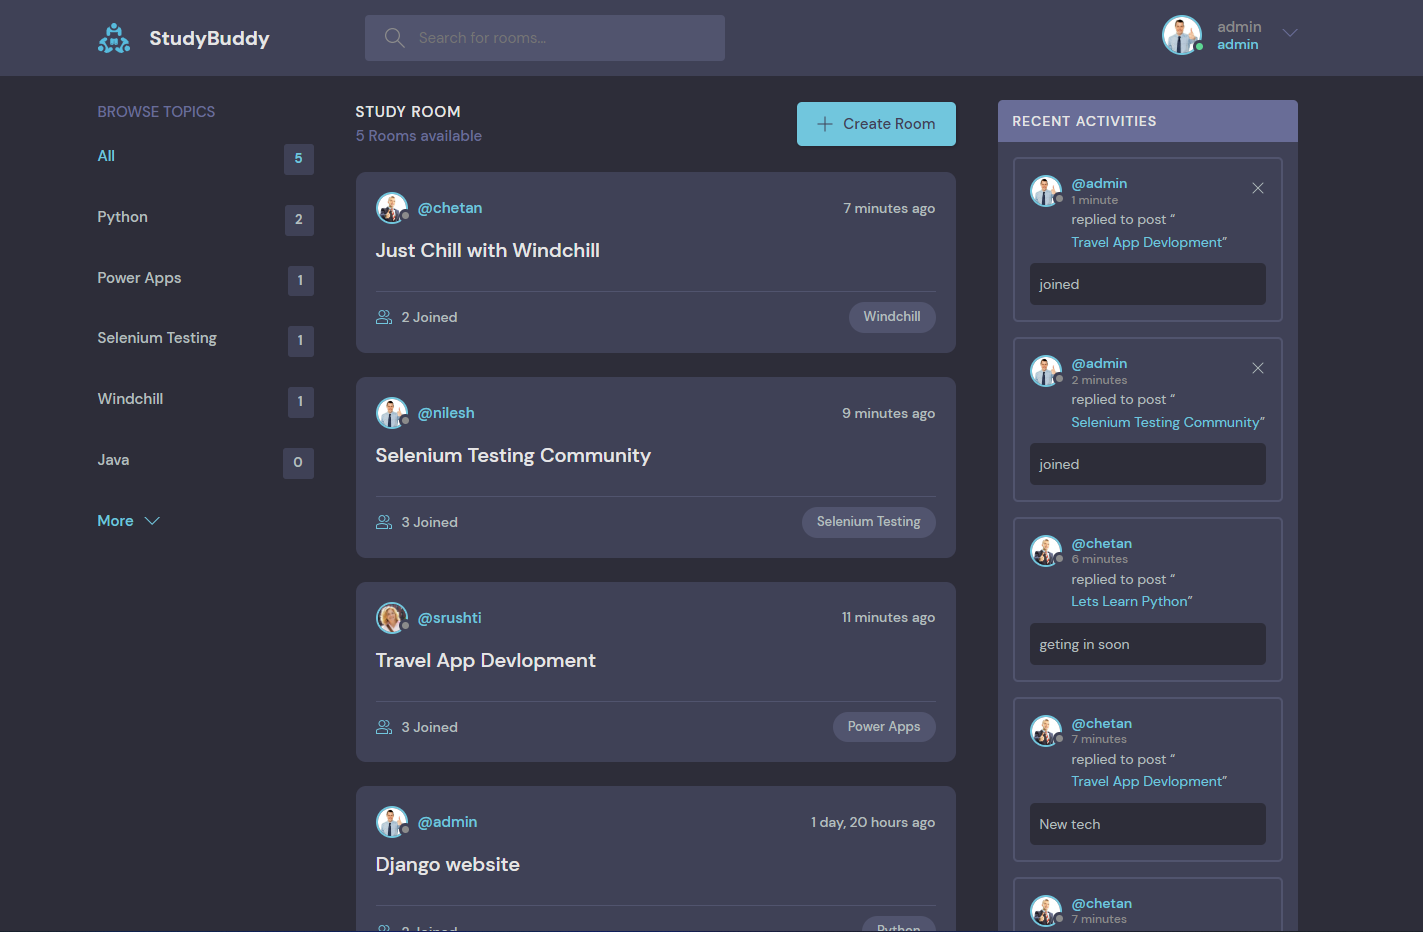This screenshot has width=1423, height=932.
Task: Open the Lets Learn Python post link
Action: [x=1129, y=601]
